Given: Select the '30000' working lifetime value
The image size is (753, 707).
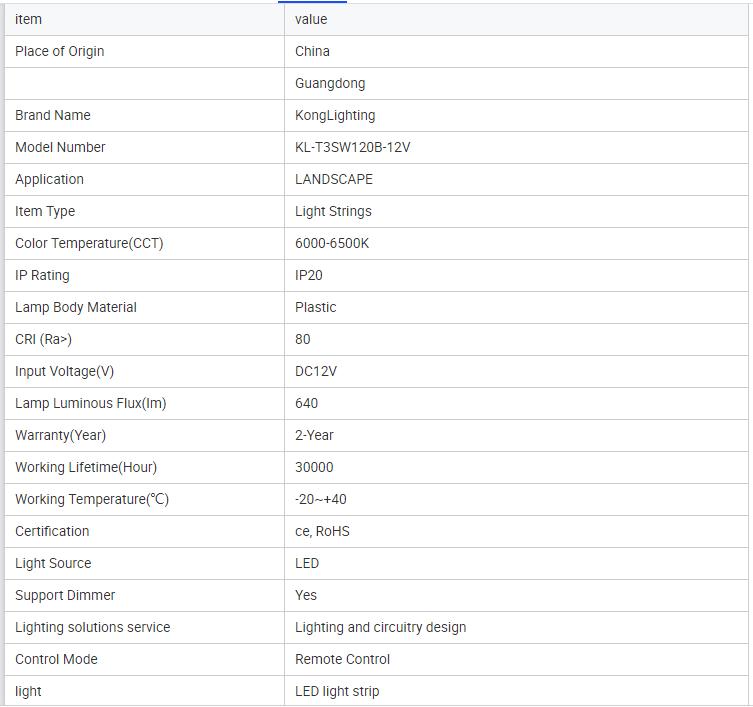Looking at the screenshot, I should click(x=314, y=467).
